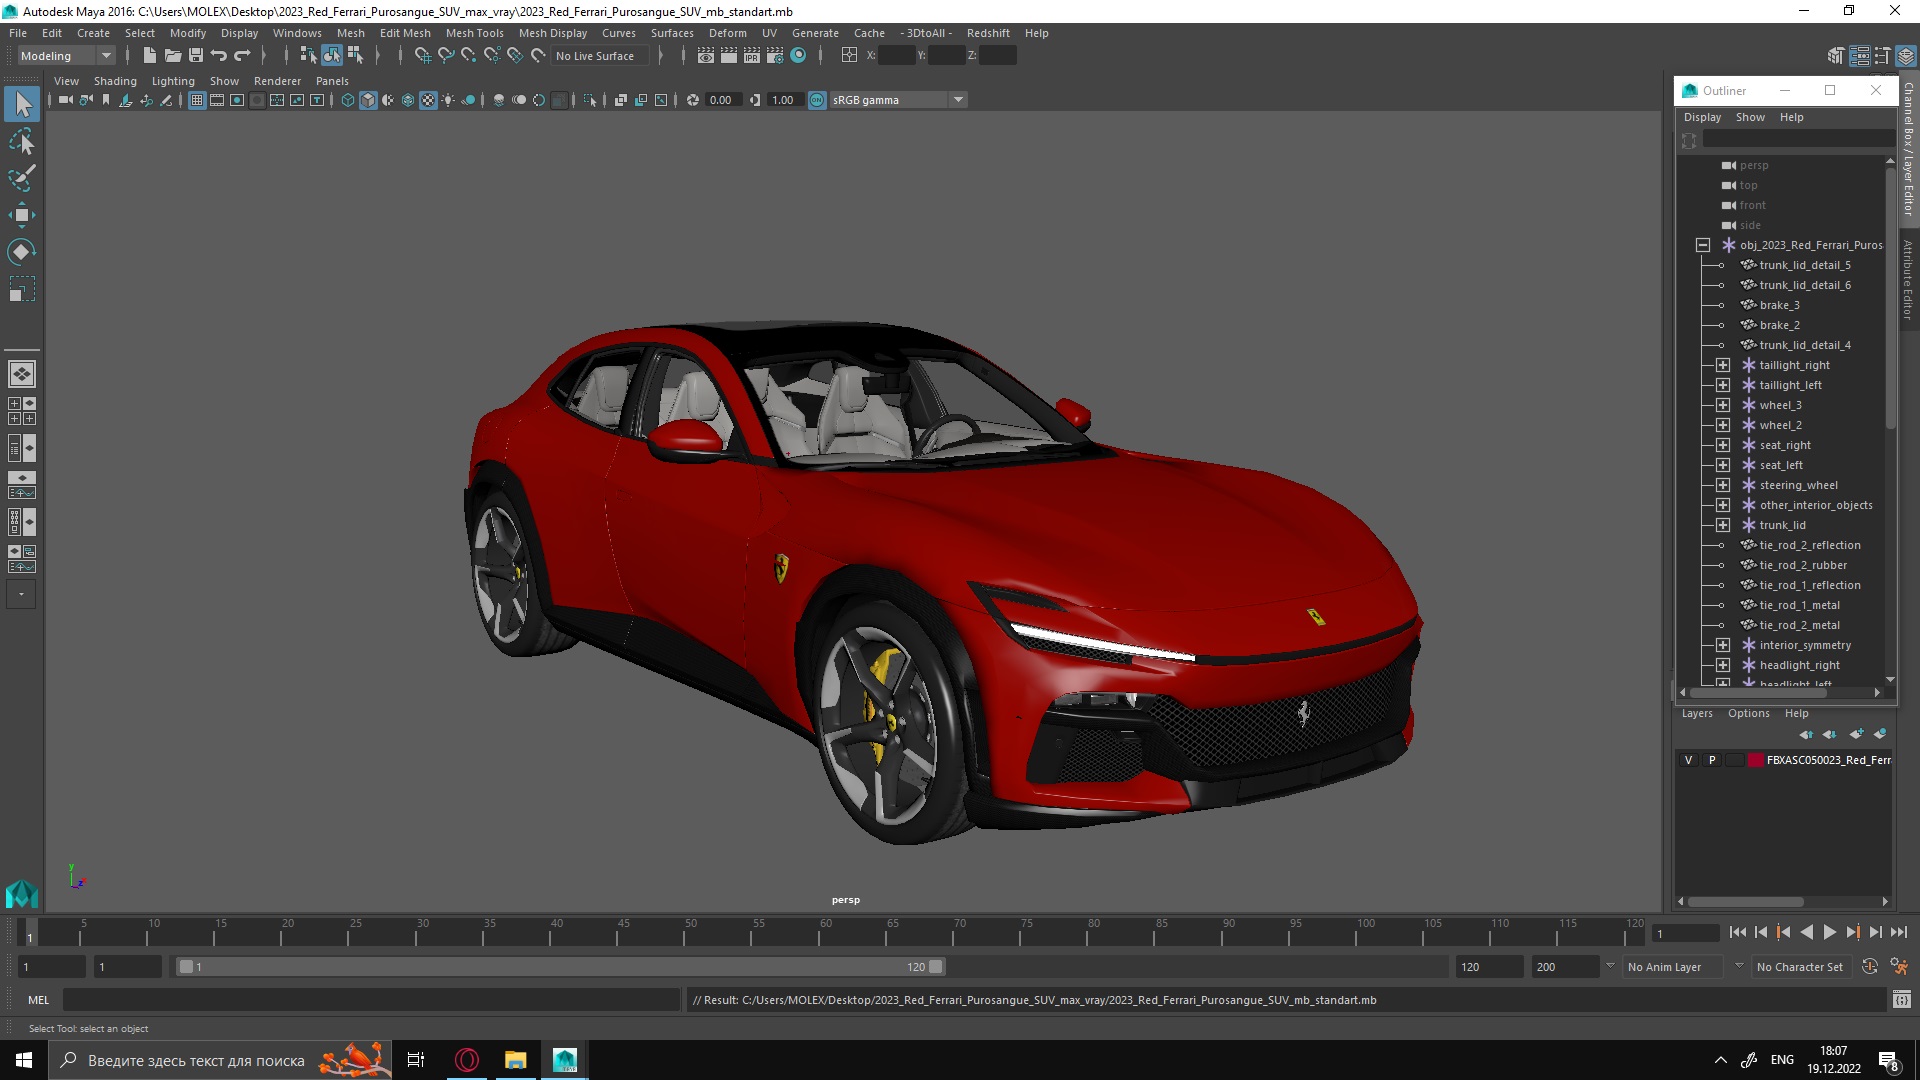Image resolution: width=1920 pixels, height=1080 pixels.
Task: Open viewport Renderer menu
Action: pos(277,81)
